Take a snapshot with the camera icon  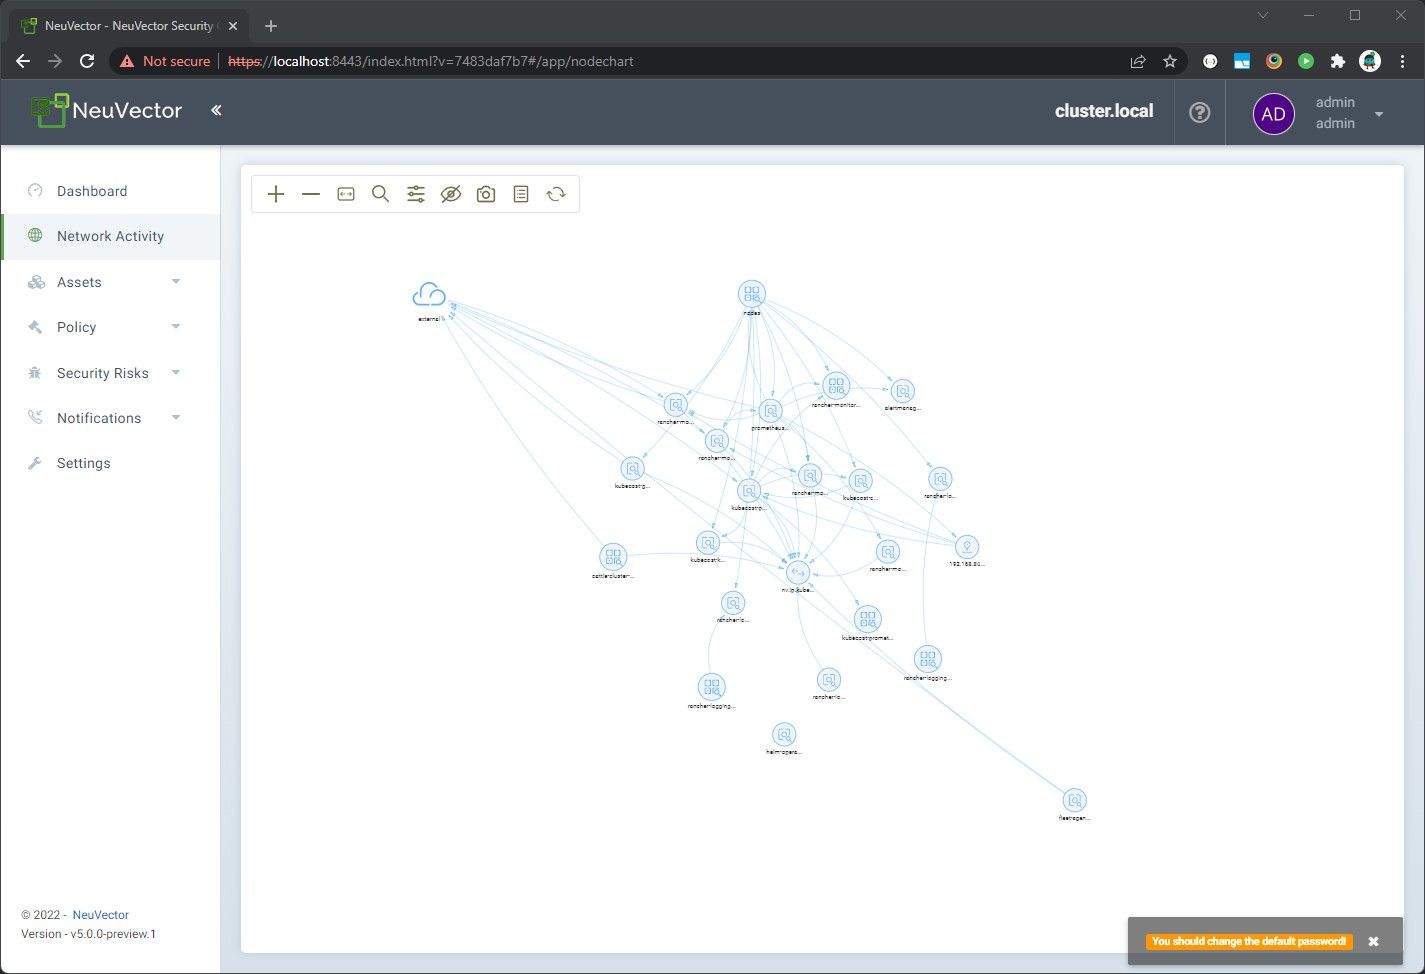[486, 194]
